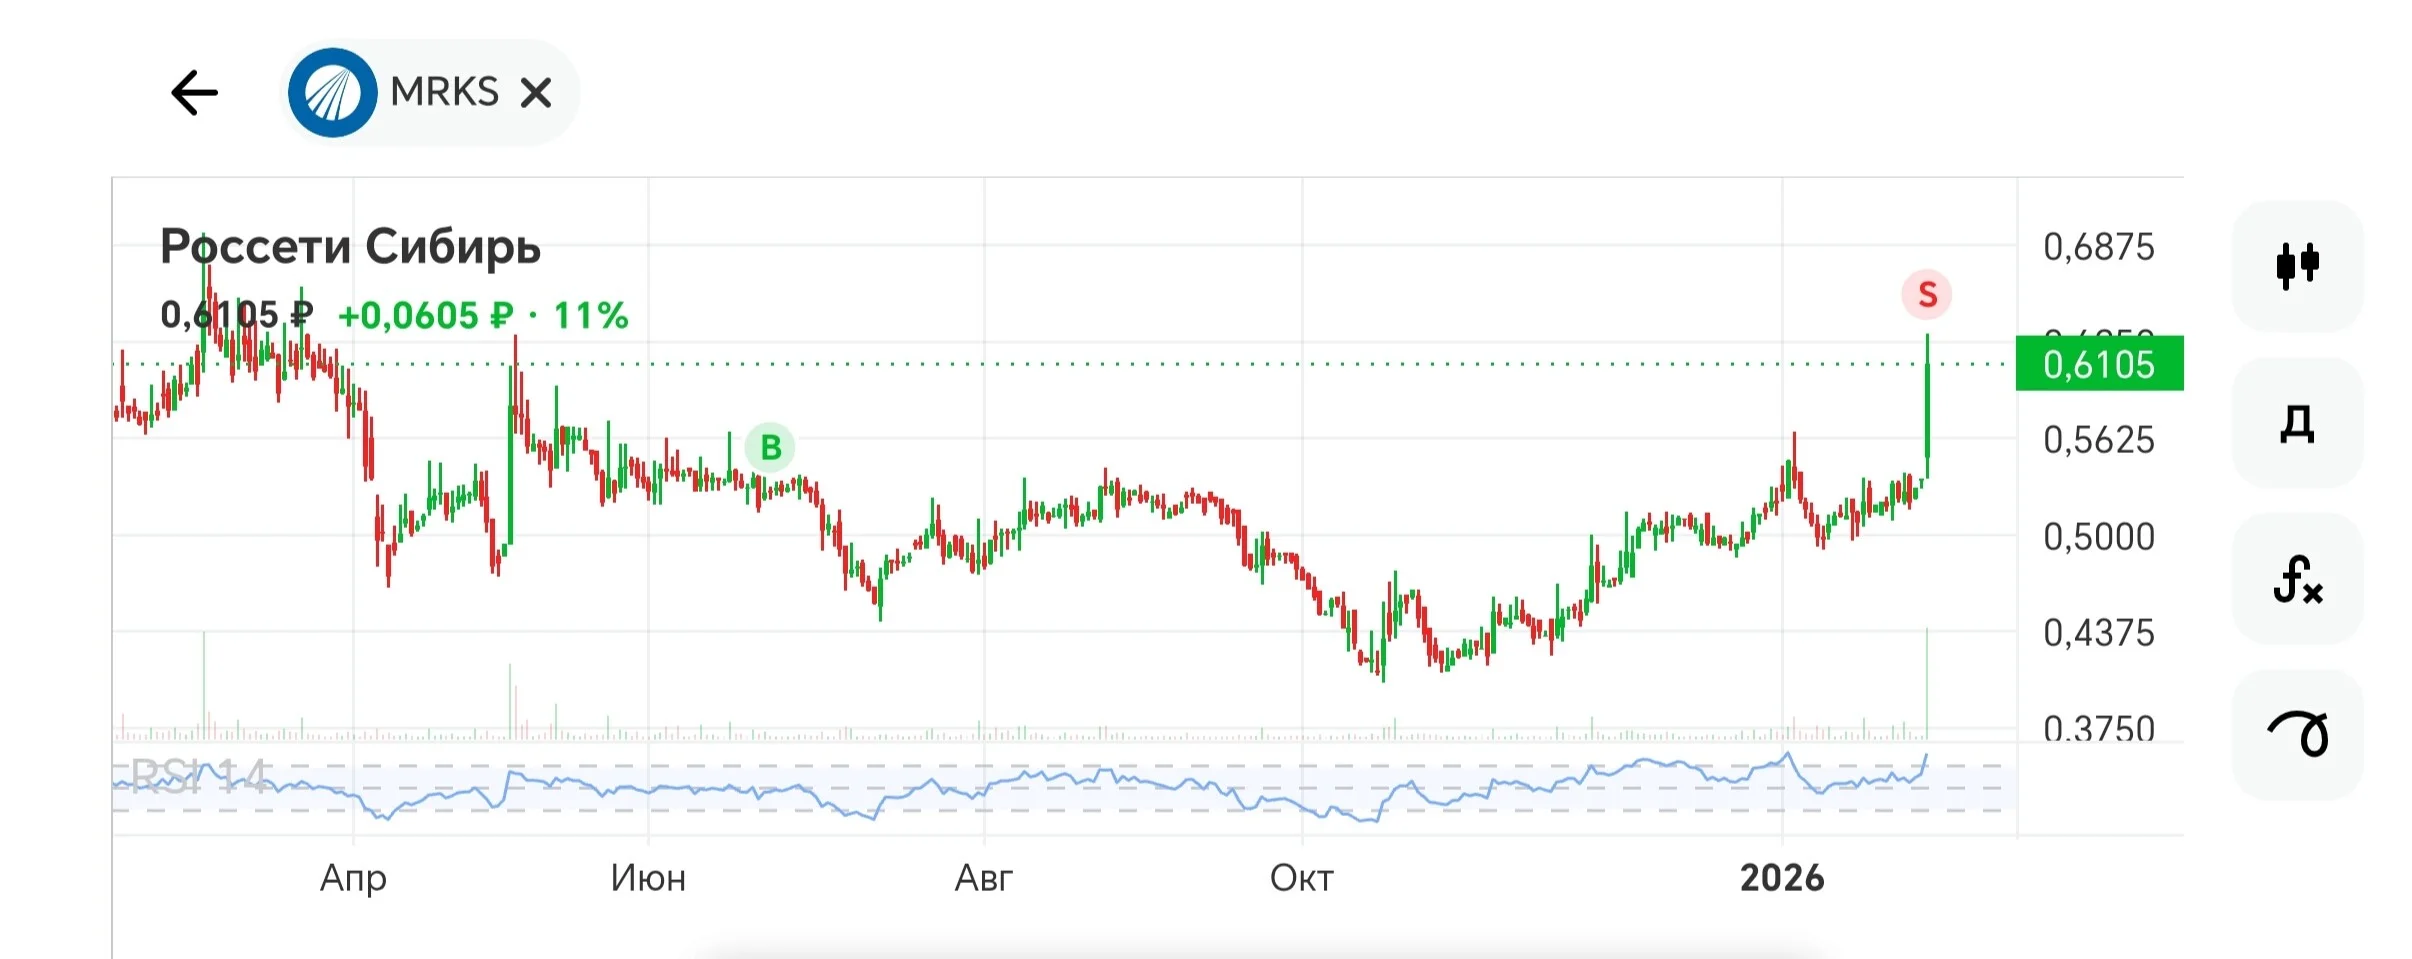Open RSI 14 indicator label
The height and width of the screenshot is (959, 2412).
(199, 776)
